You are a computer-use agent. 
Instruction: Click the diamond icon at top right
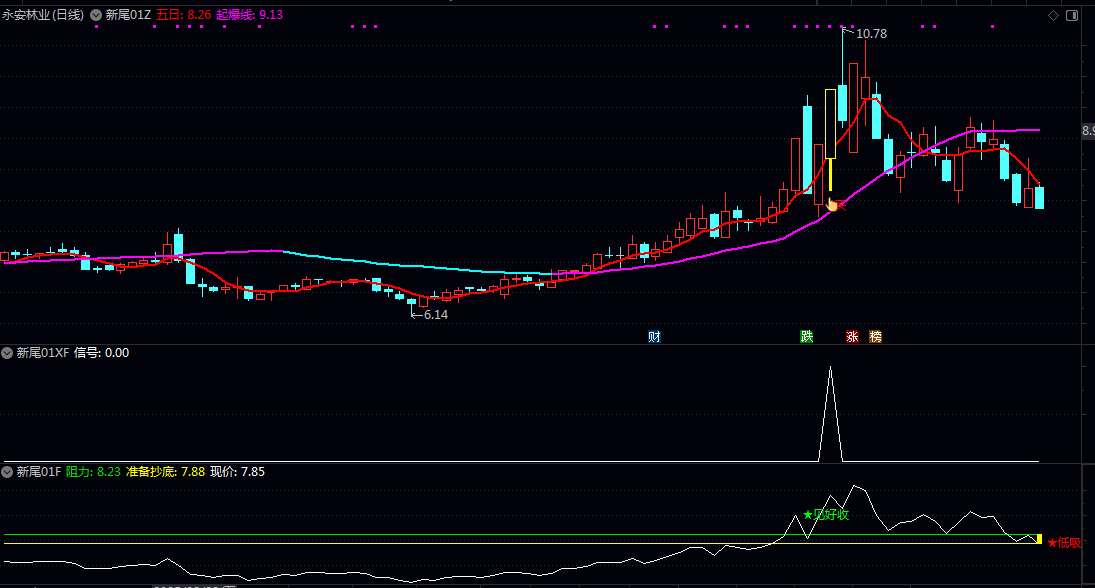pos(1053,16)
